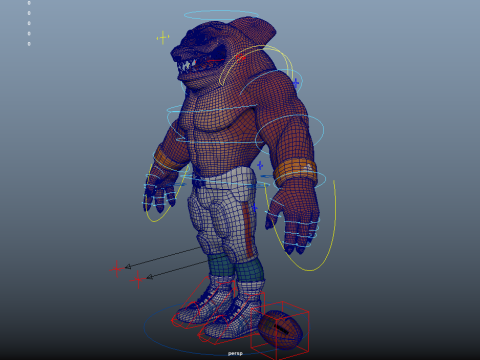
Task: Pick the small red circle control on the head
Action: 241,58
